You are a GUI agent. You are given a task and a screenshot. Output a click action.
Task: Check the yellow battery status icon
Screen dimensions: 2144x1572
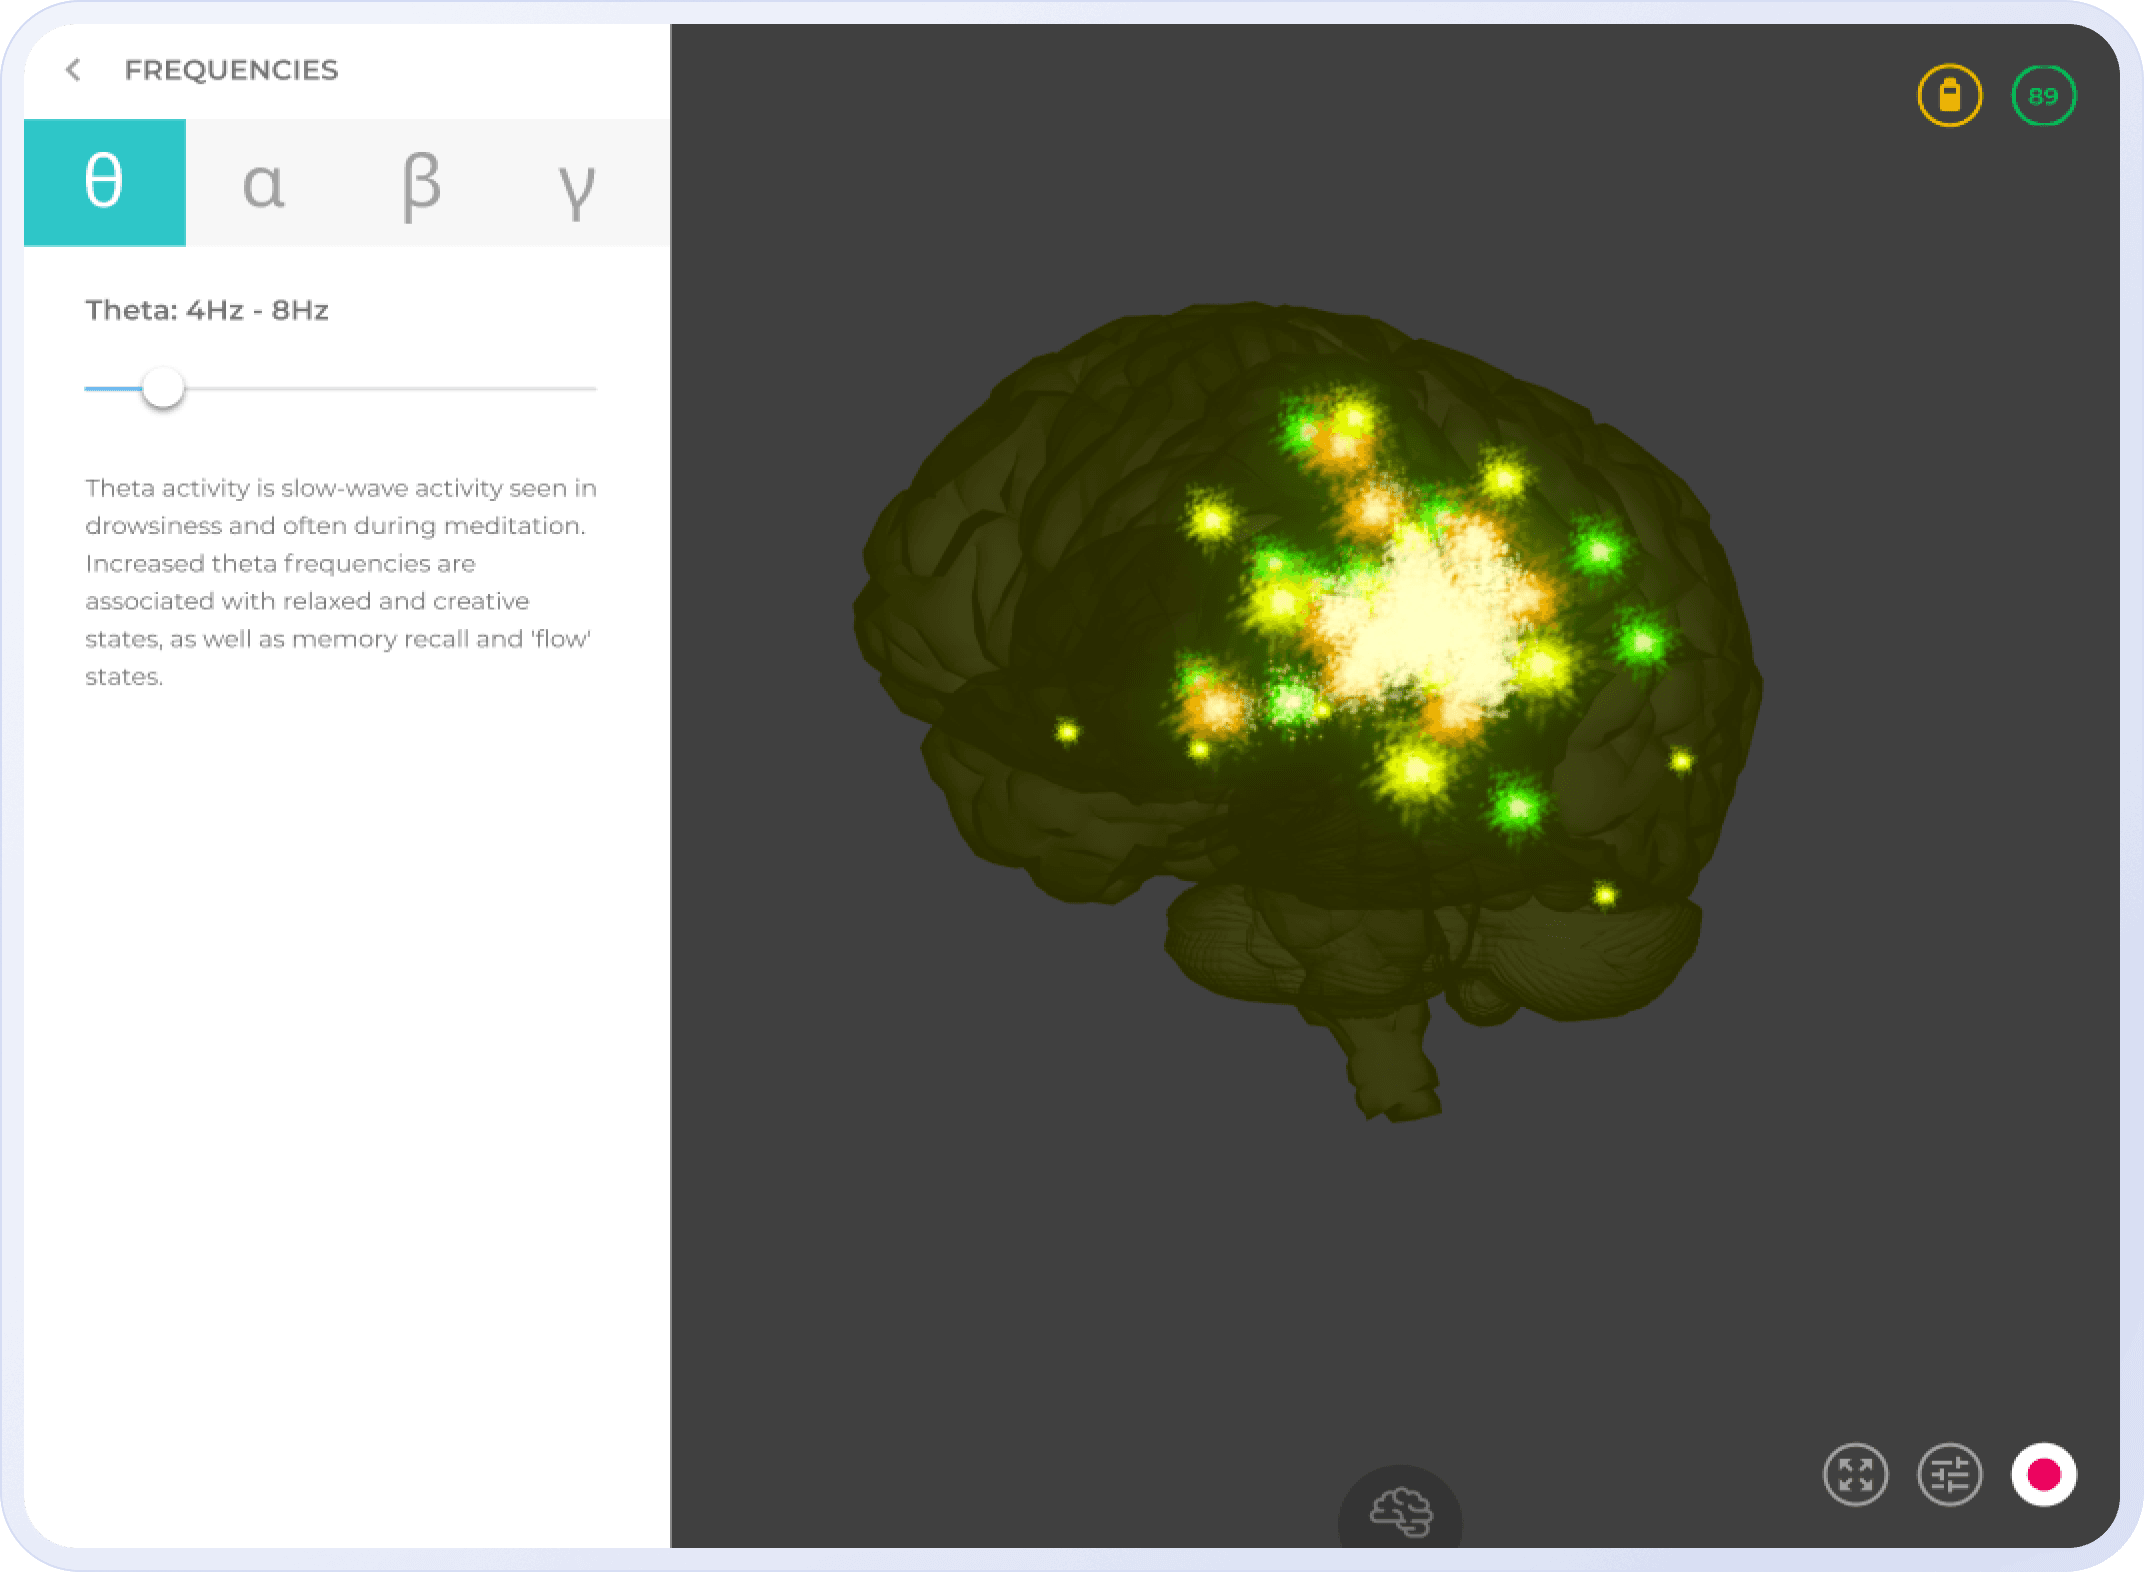click(x=1949, y=96)
